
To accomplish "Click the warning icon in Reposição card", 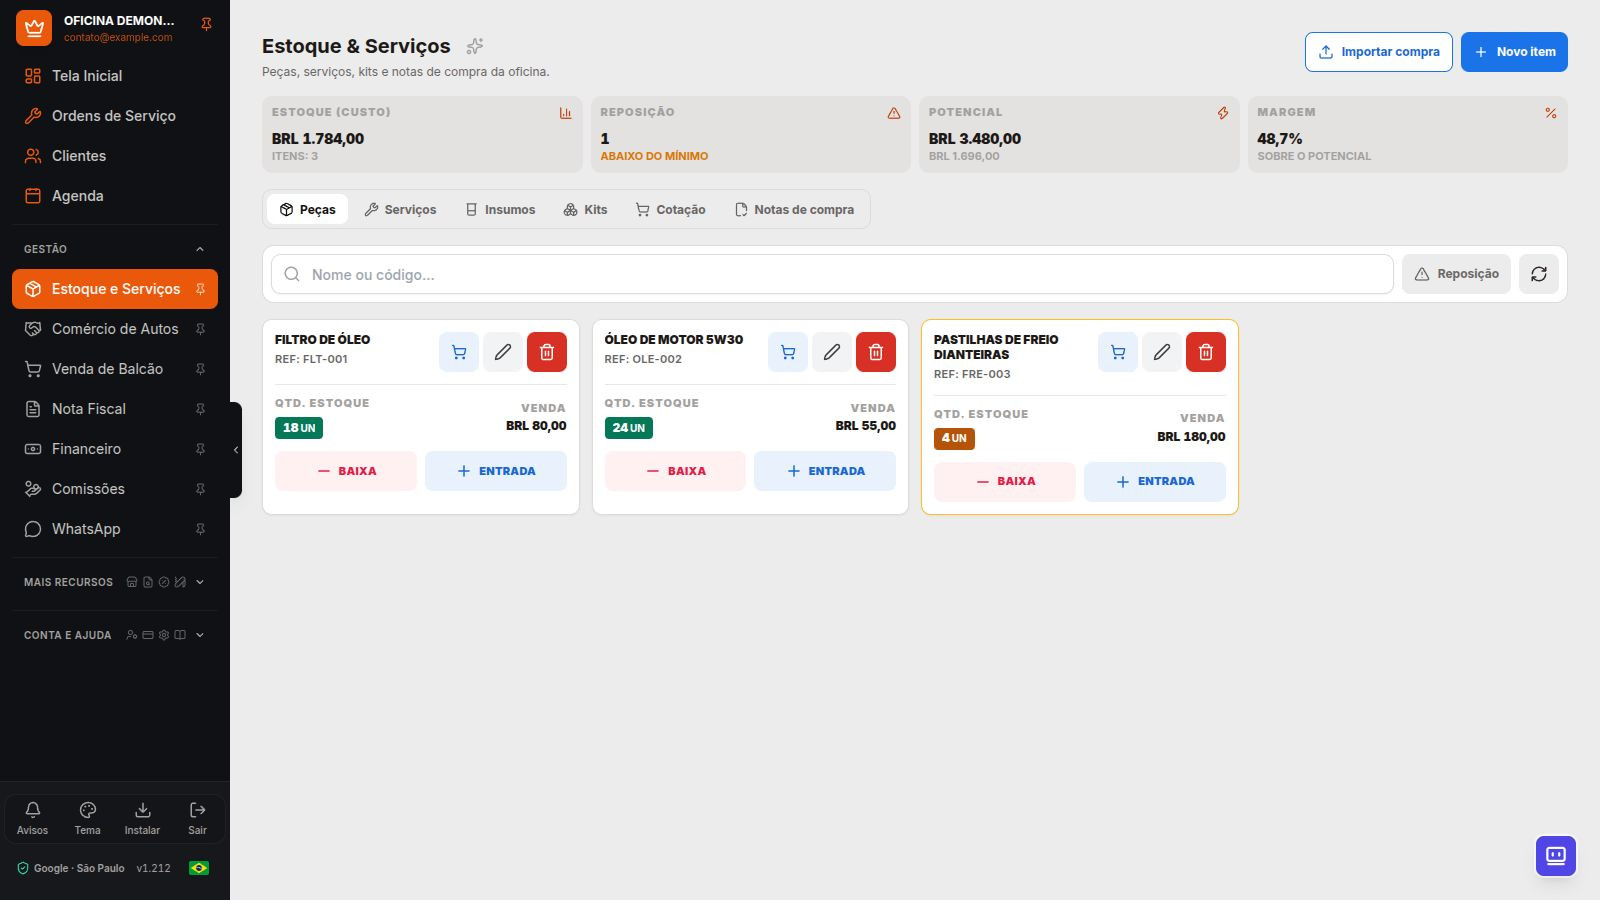I will (x=894, y=113).
